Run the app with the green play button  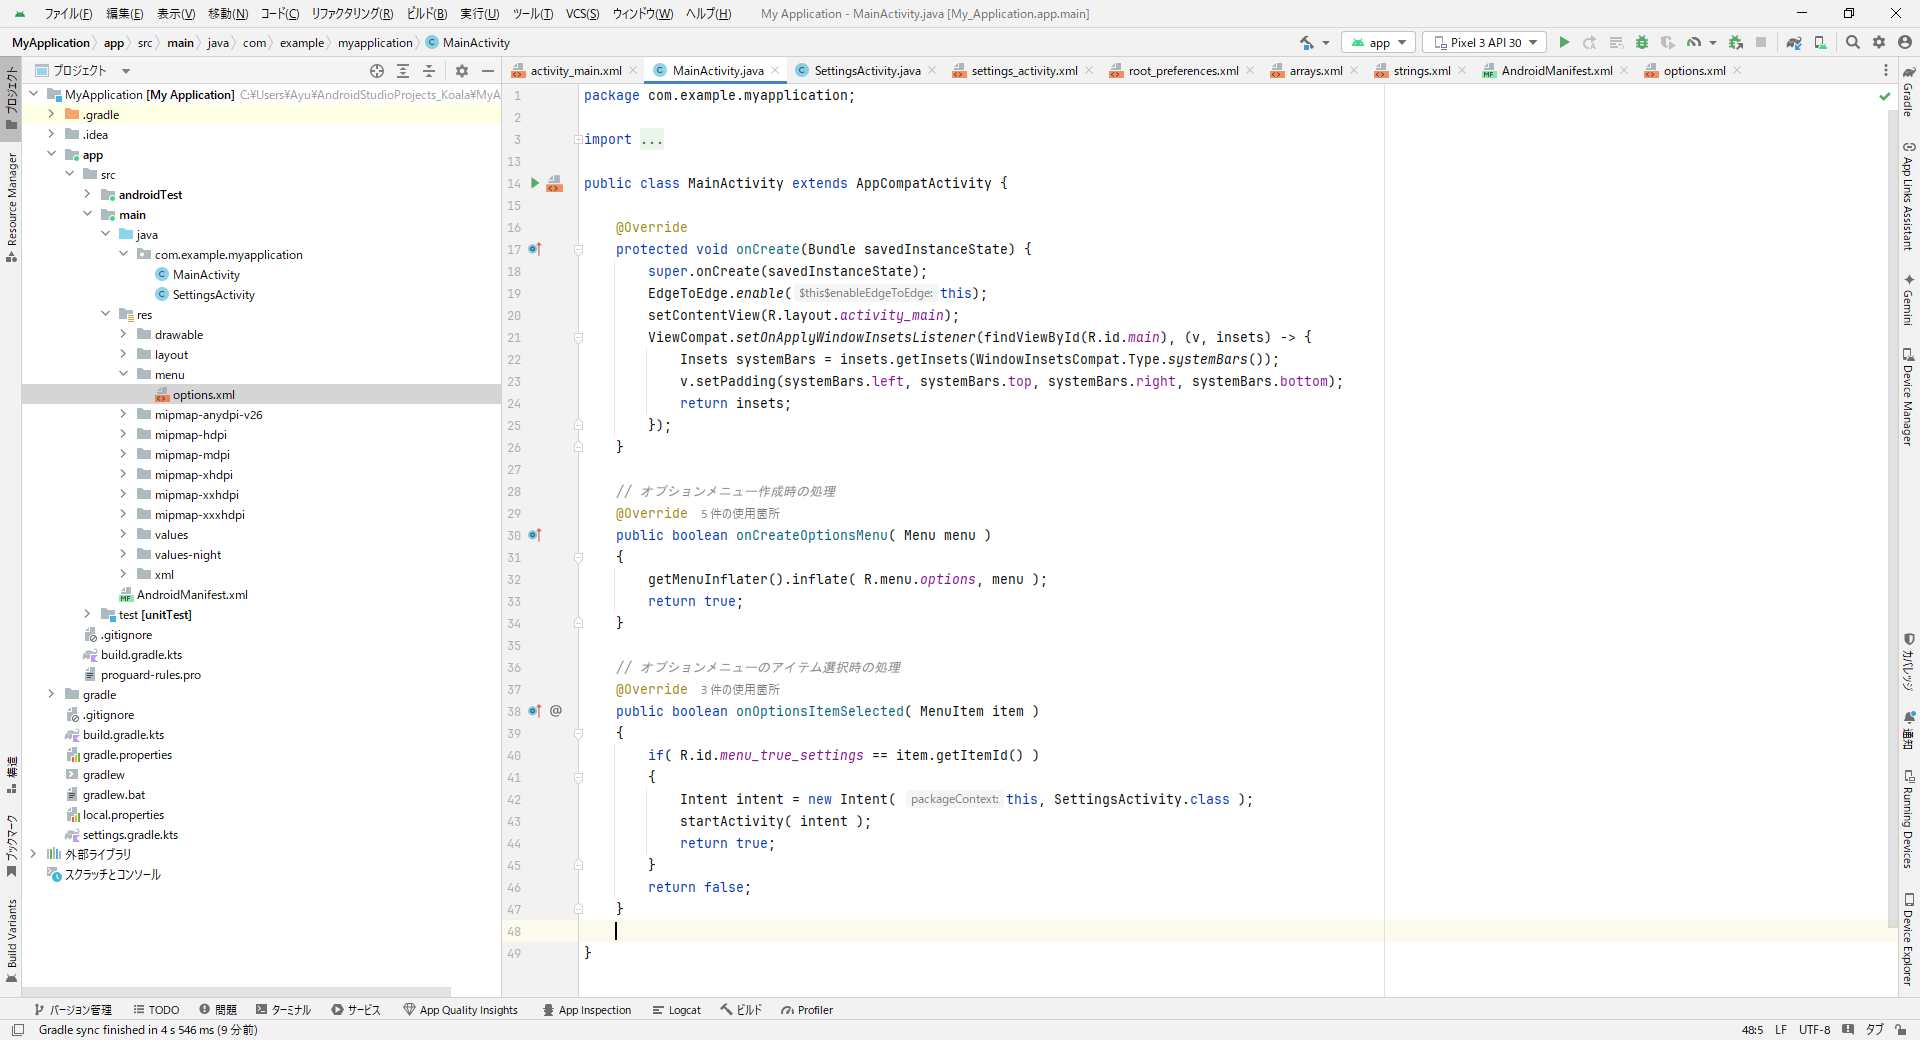[1564, 42]
